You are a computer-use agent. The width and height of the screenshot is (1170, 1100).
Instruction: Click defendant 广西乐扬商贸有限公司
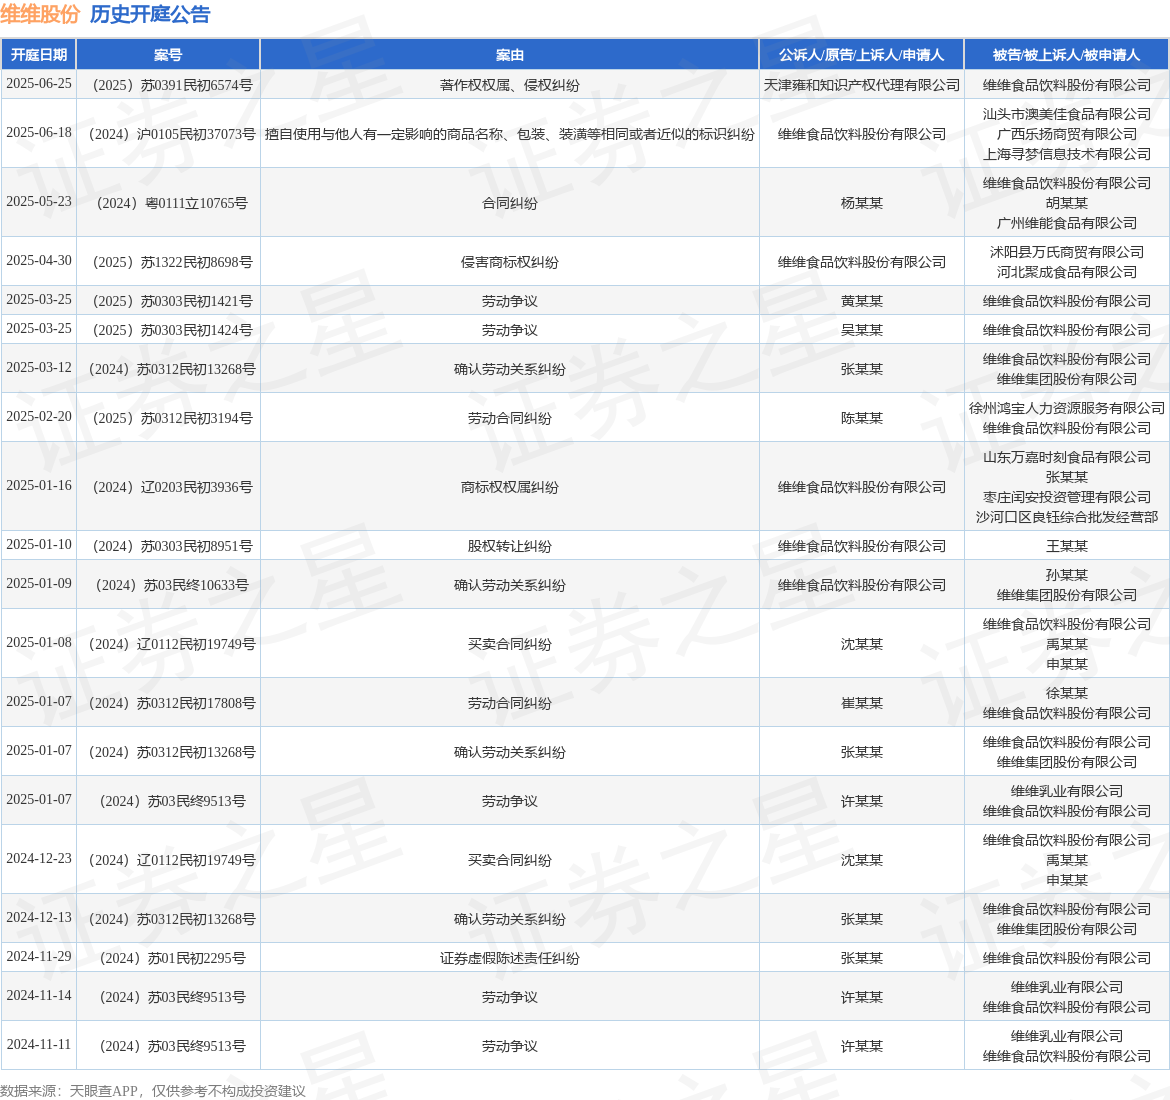click(1066, 134)
